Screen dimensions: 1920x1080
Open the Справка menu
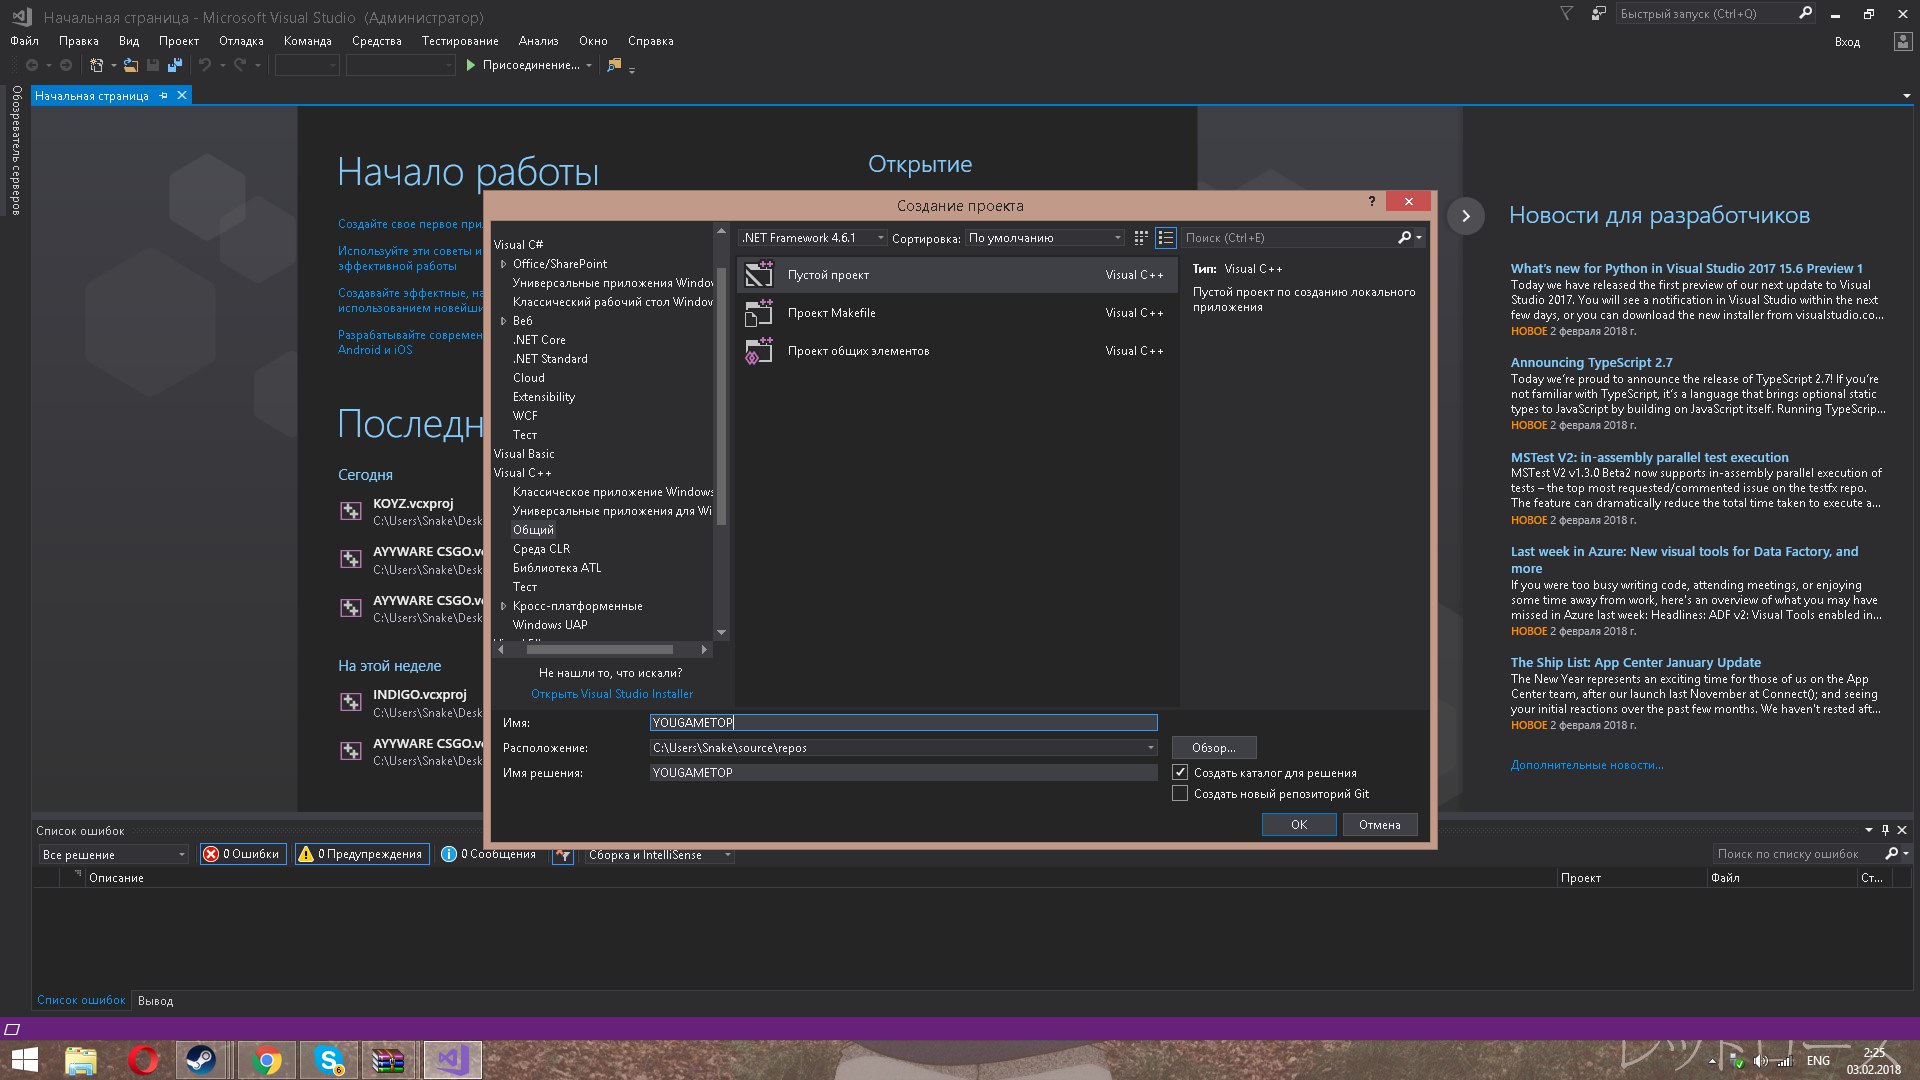650,41
